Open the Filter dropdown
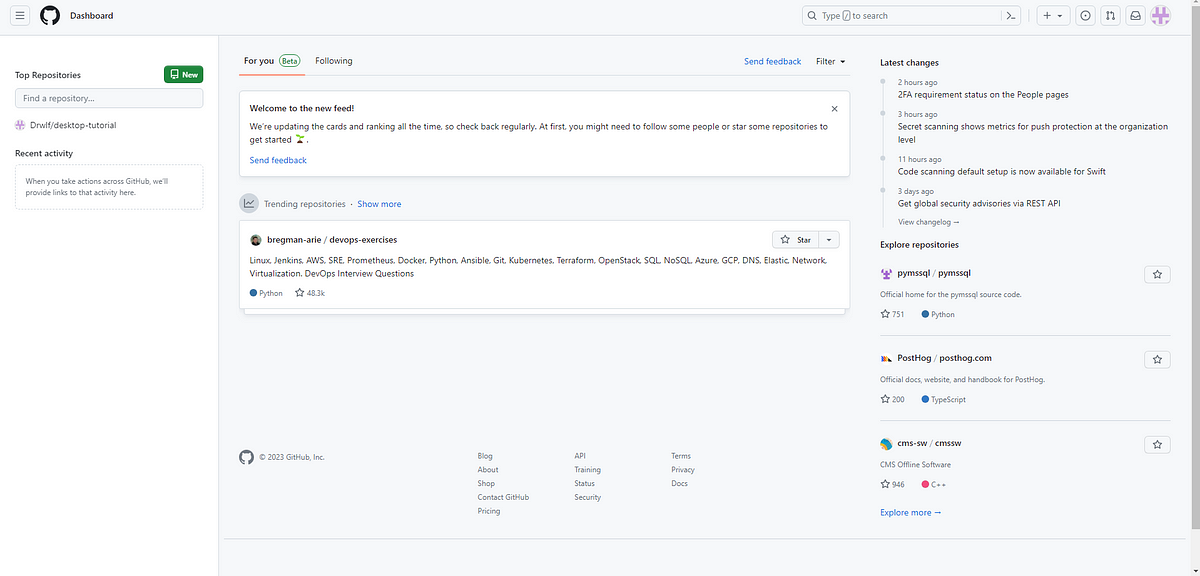The image size is (1200, 576). (830, 61)
